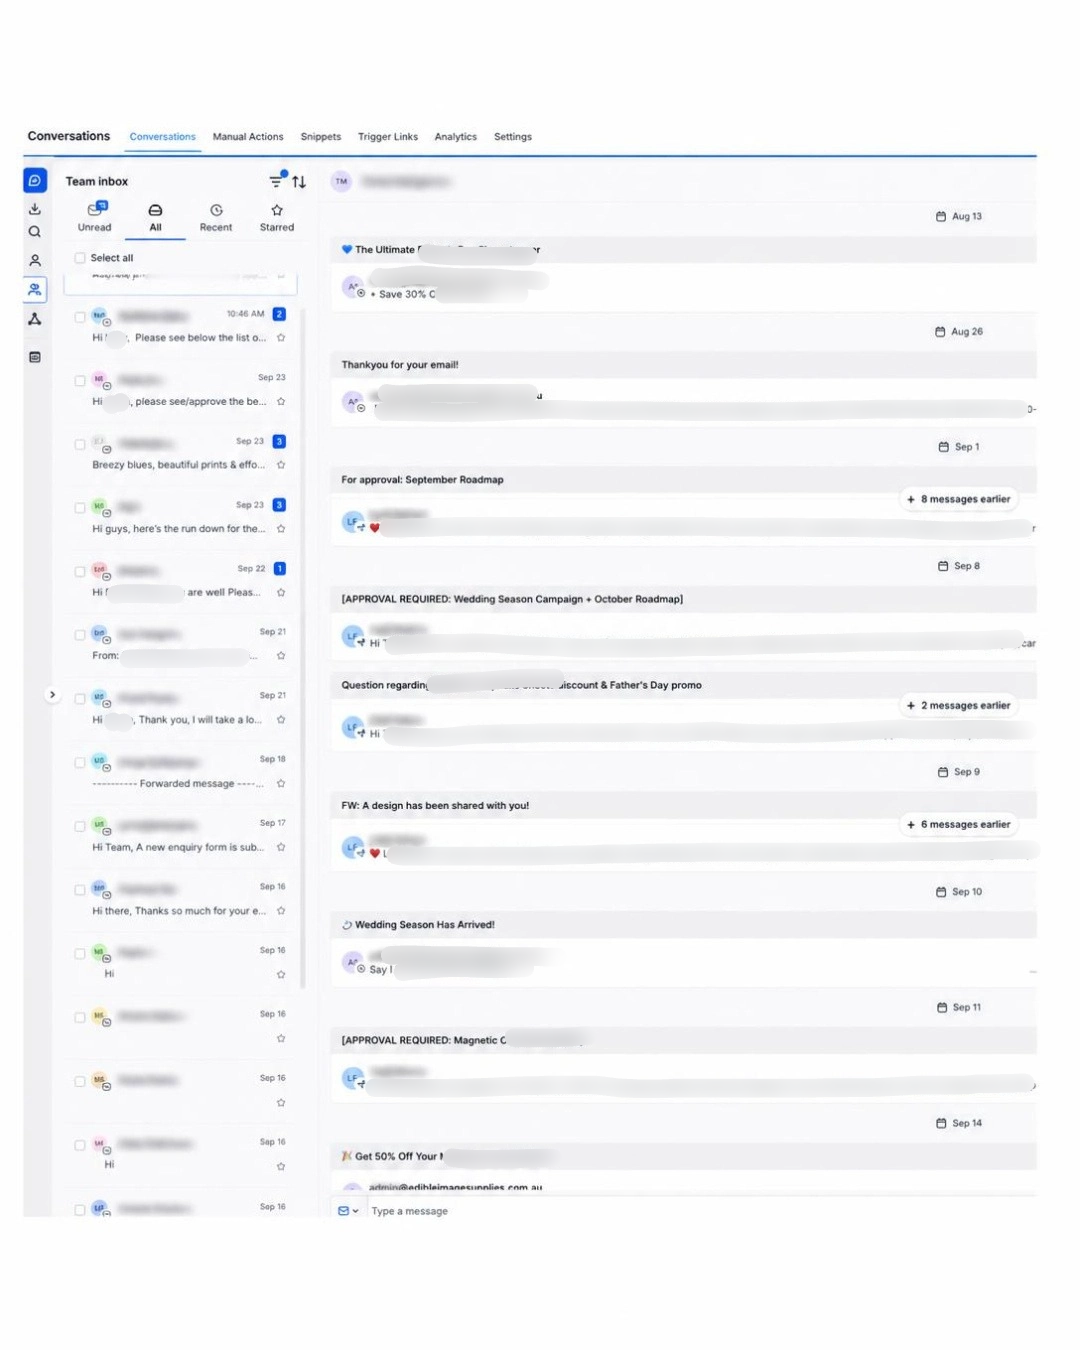The width and height of the screenshot is (1080, 1350).
Task: Open the 'For approval: September Roadmap' thread header
Action: tap(683, 480)
